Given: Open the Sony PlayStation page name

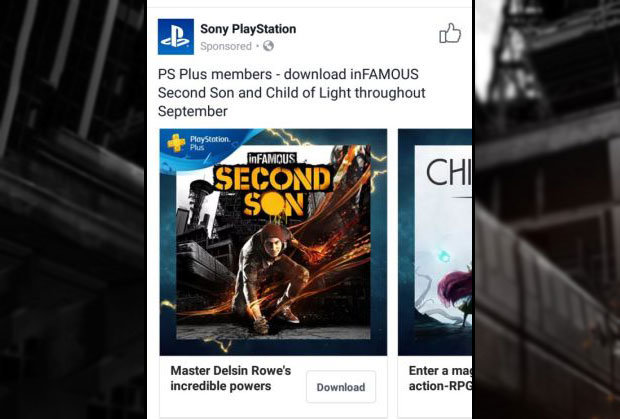Looking at the screenshot, I should pos(248,29).
